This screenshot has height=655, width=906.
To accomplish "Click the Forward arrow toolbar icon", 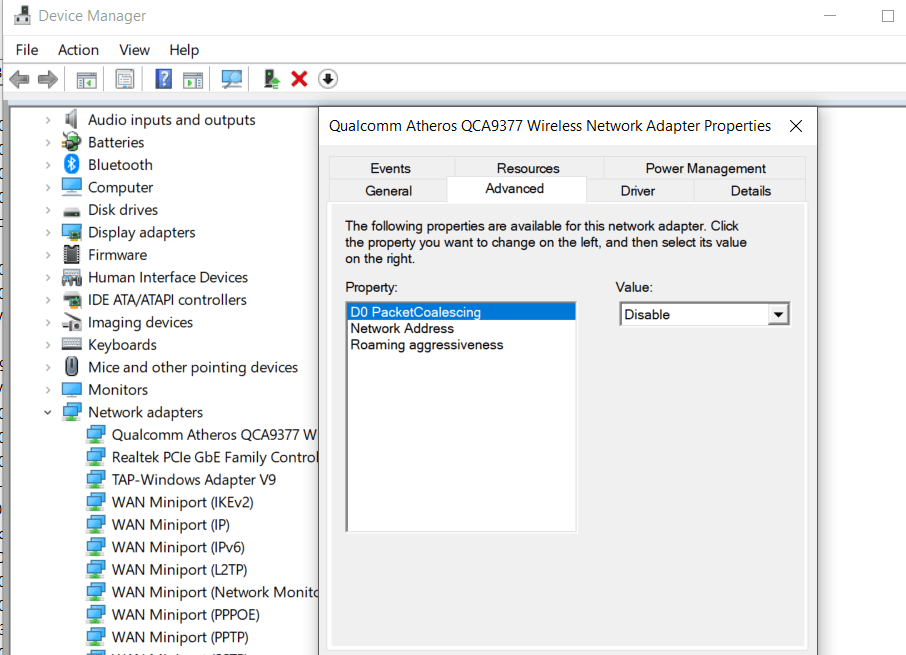I will tap(48, 79).
